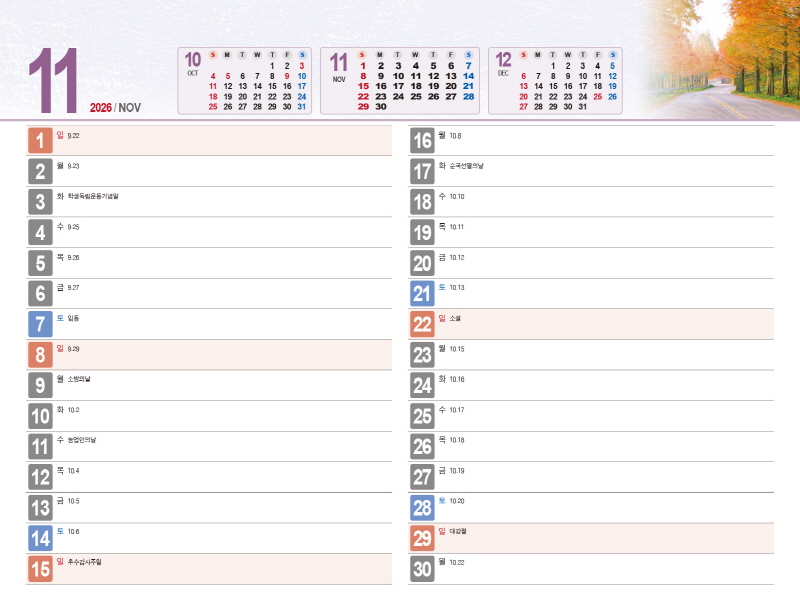Screen dimensions: 800x604
Task: Click the large purple 11 month number
Action: coord(54,82)
